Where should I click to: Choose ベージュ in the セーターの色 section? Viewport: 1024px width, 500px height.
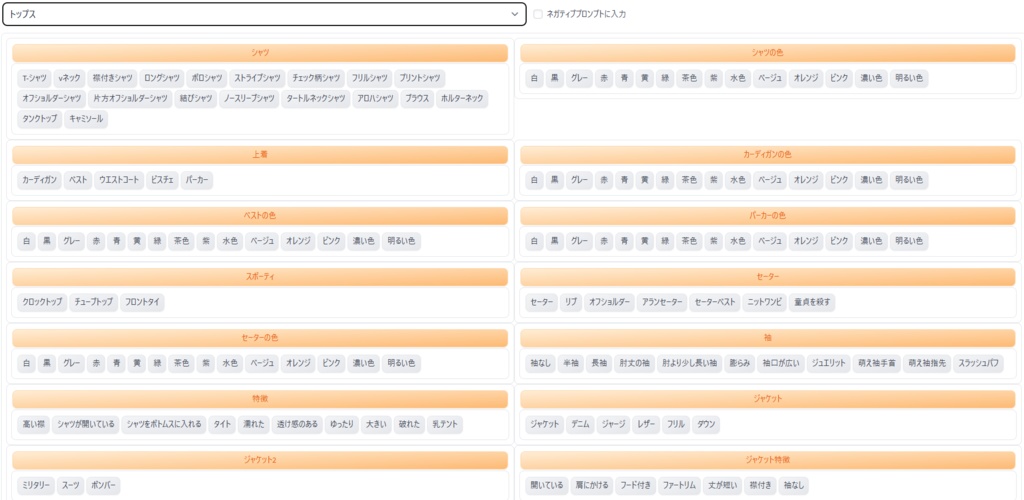pos(262,363)
